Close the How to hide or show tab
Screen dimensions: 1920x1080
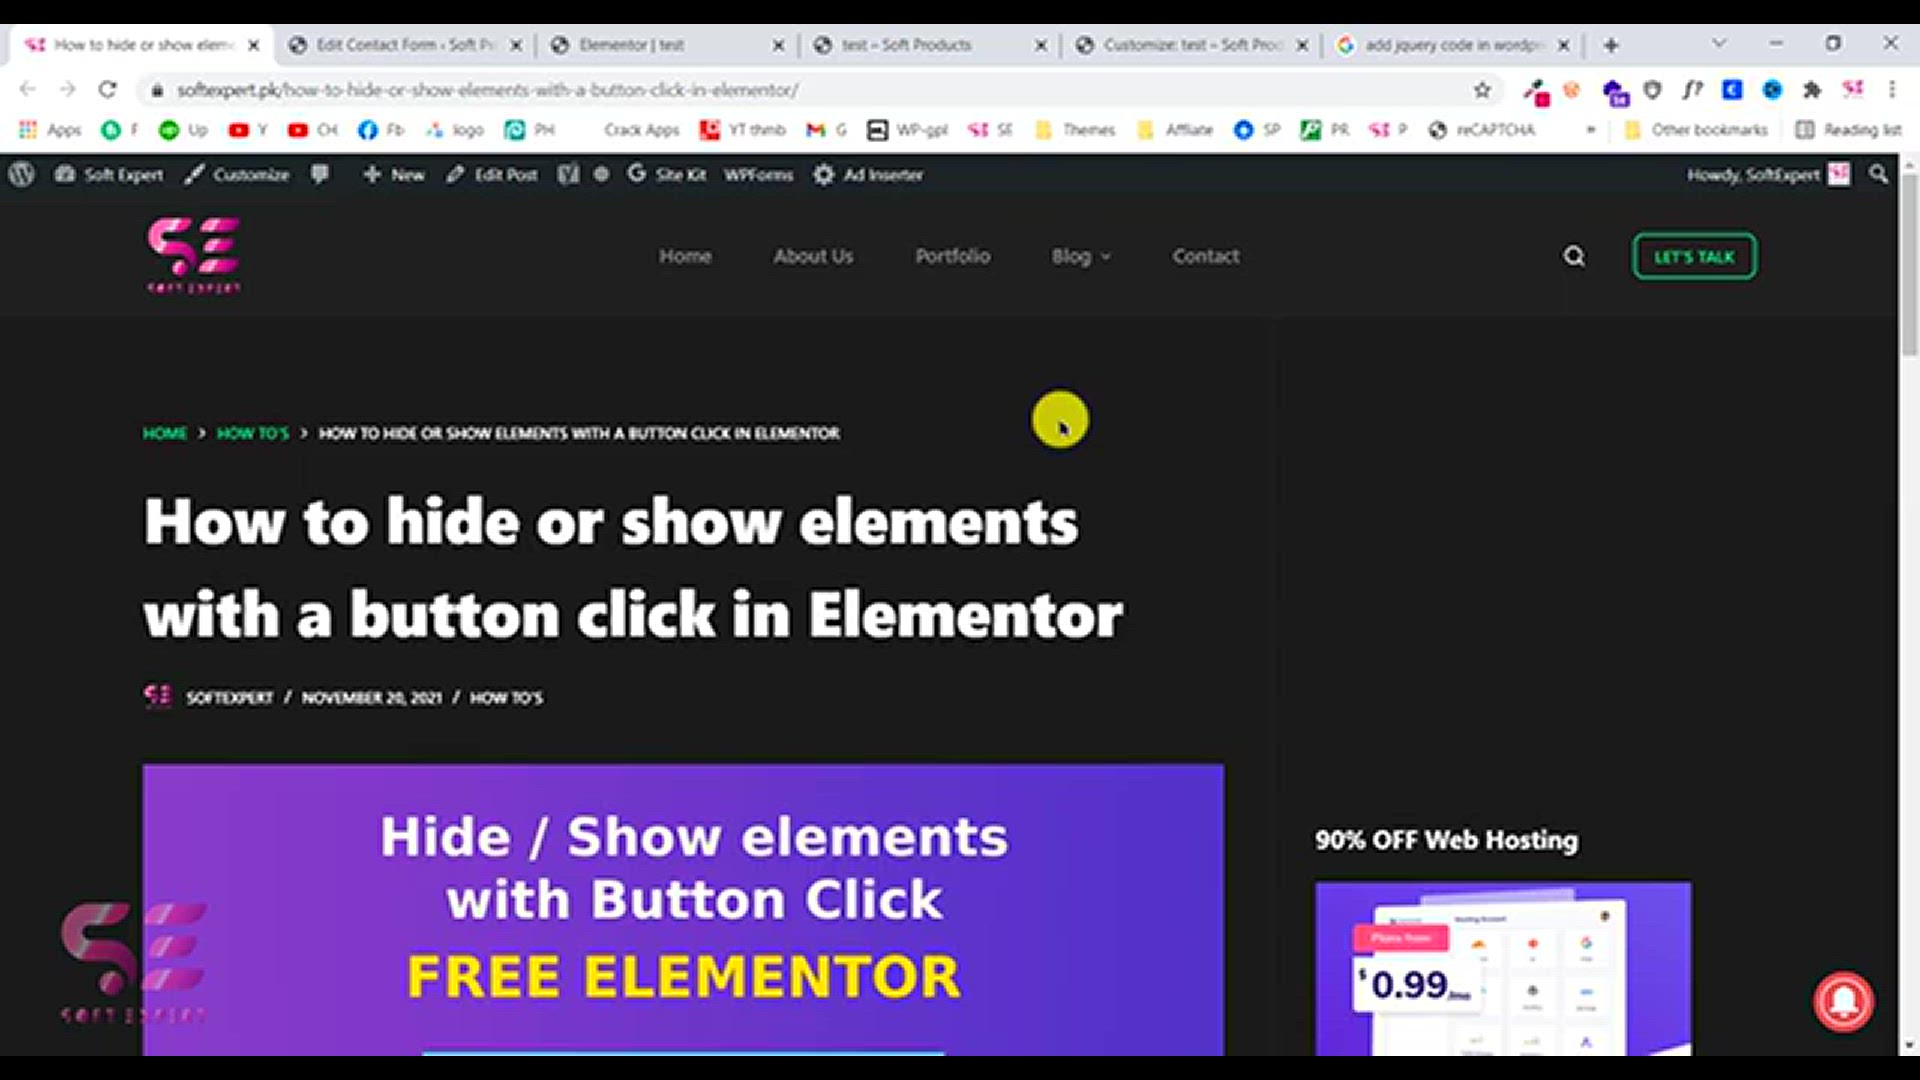coord(254,45)
